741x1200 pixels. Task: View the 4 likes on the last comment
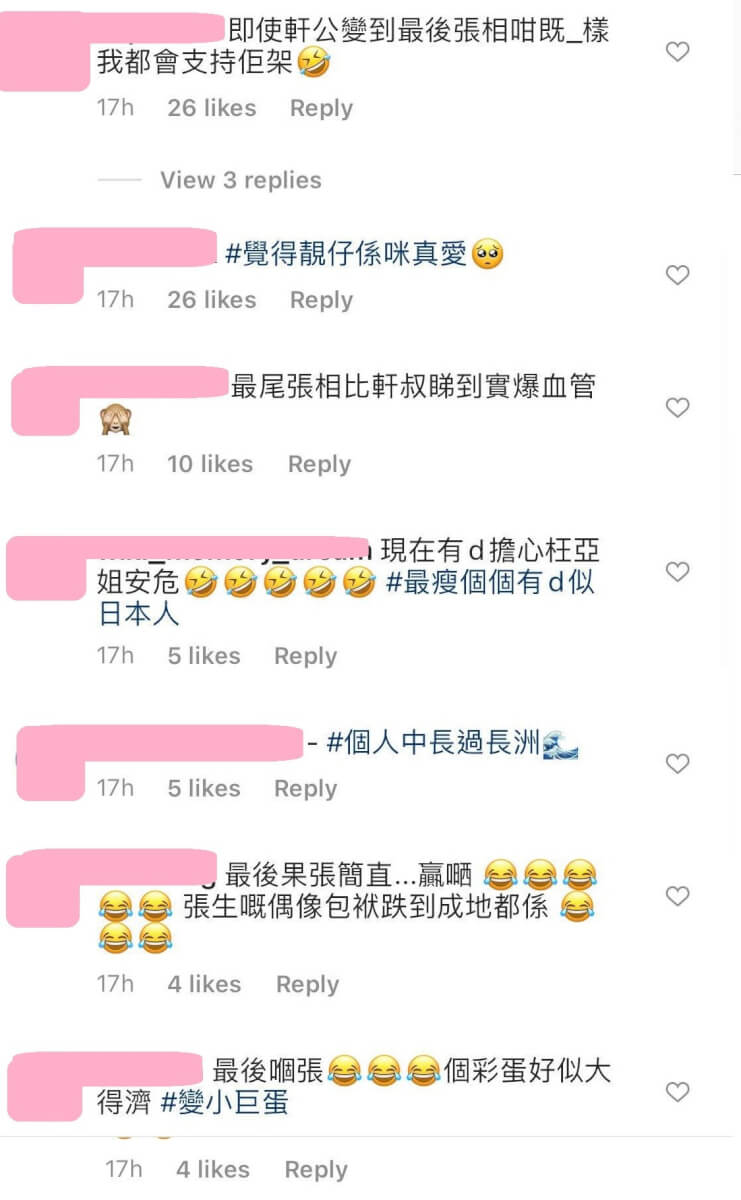pos(212,1169)
